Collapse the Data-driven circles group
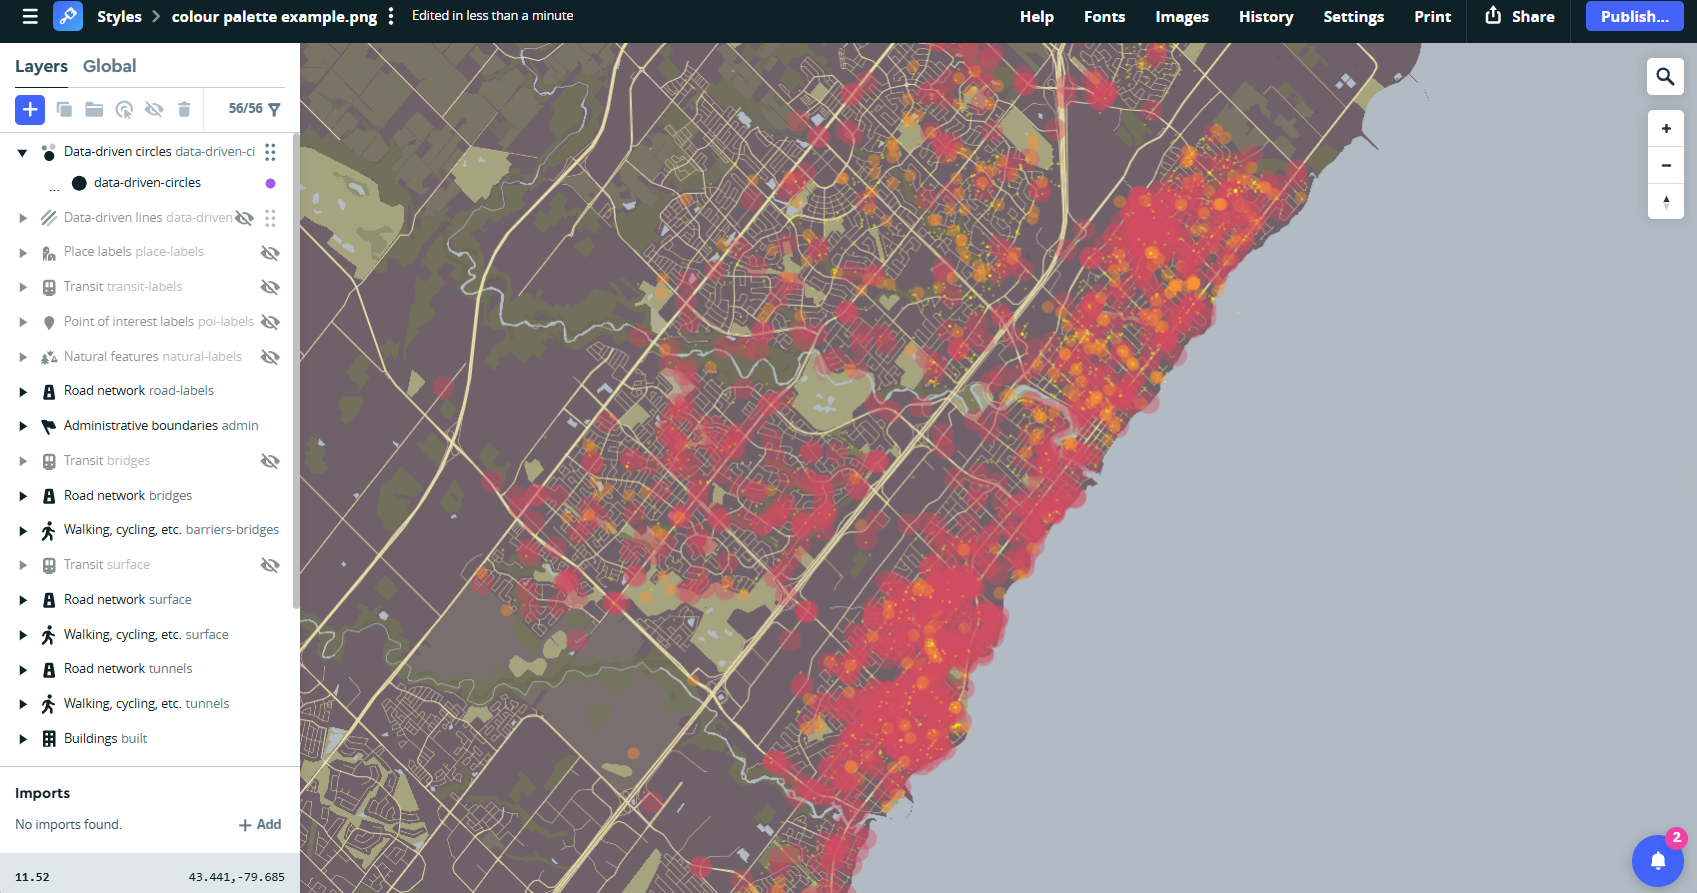 point(22,153)
